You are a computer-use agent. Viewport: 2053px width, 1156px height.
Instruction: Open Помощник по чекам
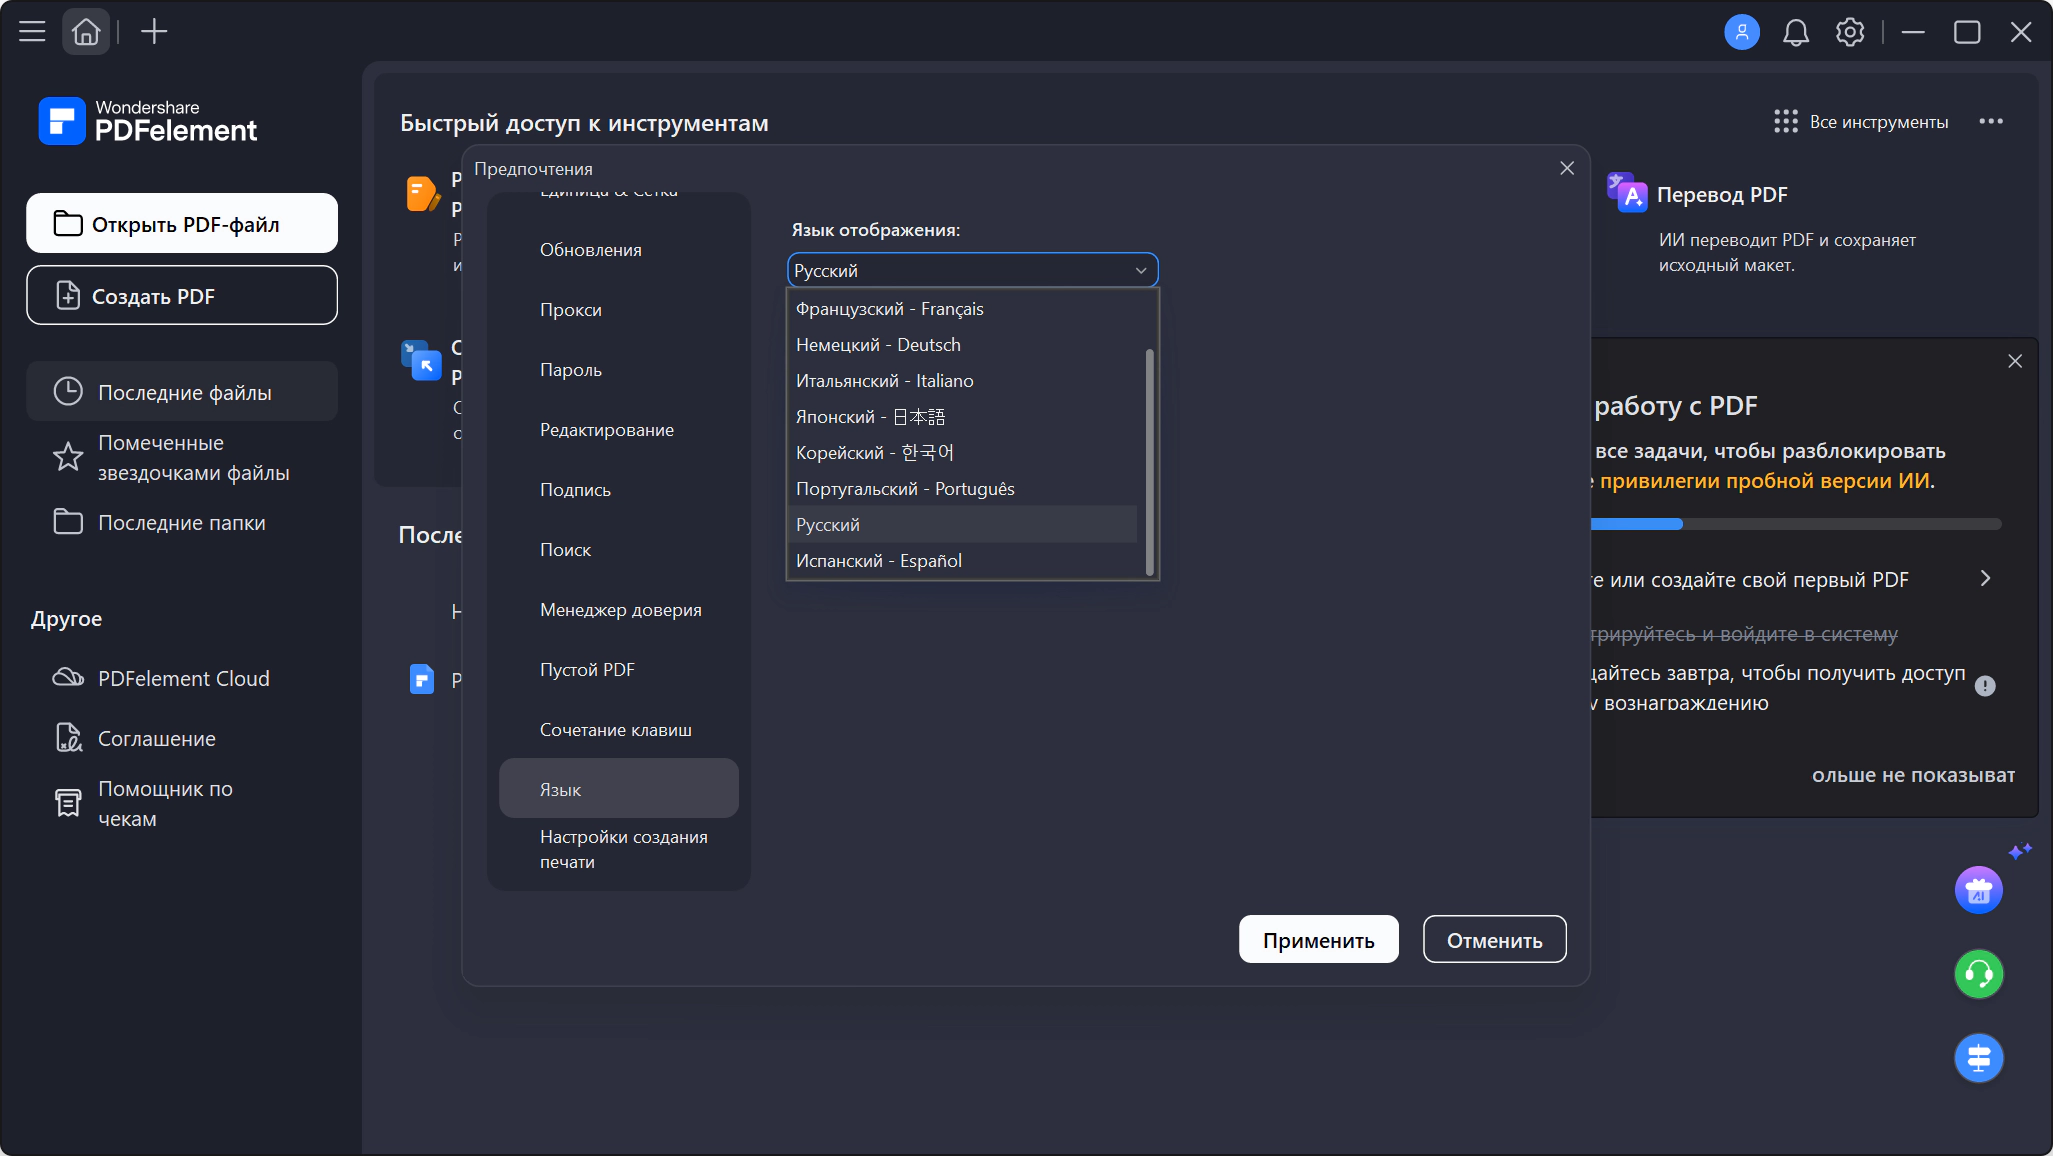[182, 803]
